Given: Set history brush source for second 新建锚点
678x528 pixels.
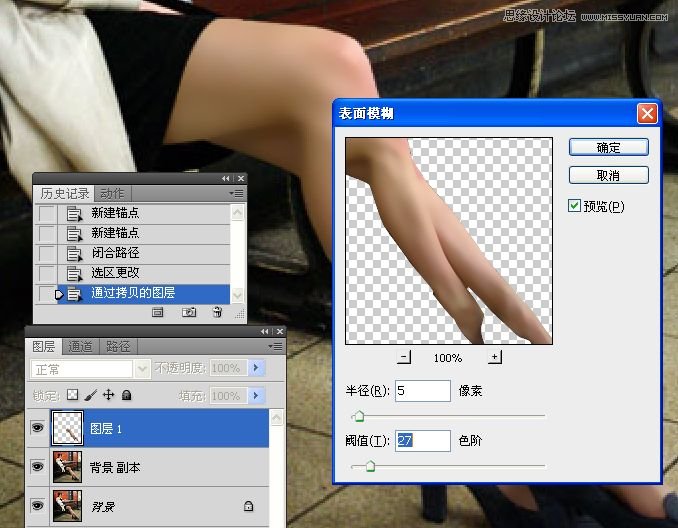Looking at the screenshot, I should click(47, 233).
